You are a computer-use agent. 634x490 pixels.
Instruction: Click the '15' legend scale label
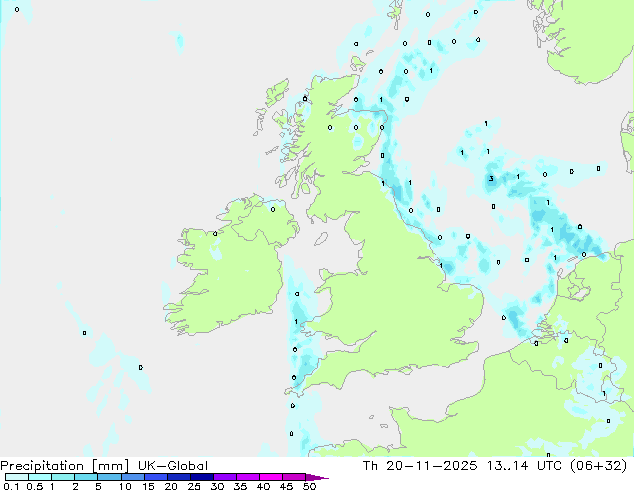point(148,486)
